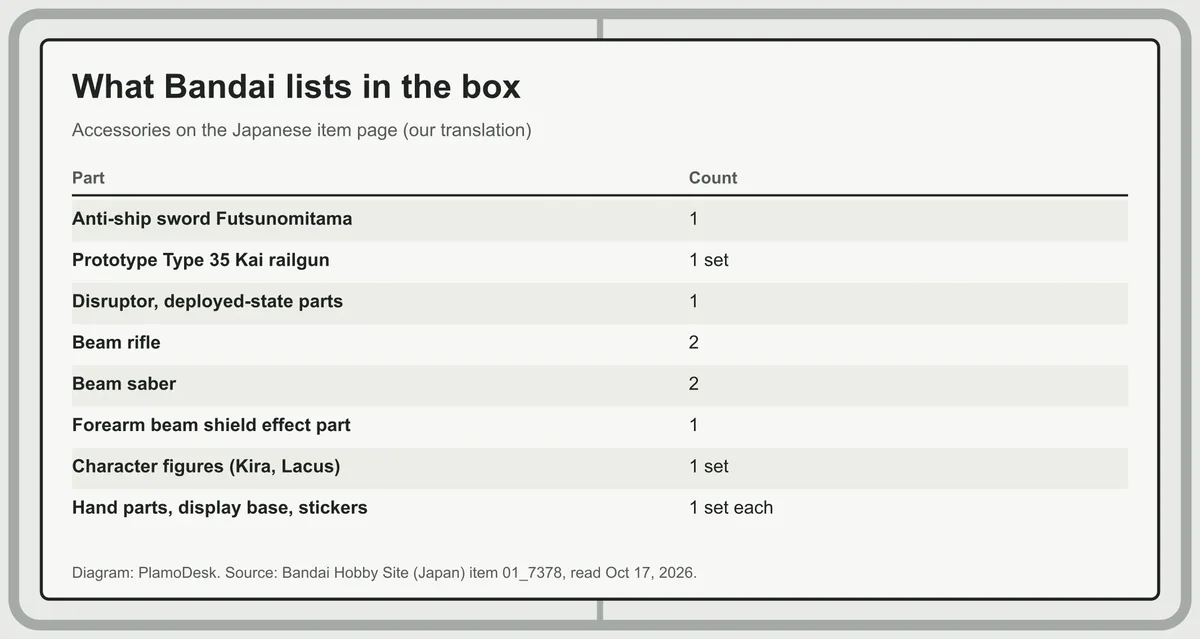Select the 'Beam saber' cell
This screenshot has width=1200, height=639.
point(124,384)
